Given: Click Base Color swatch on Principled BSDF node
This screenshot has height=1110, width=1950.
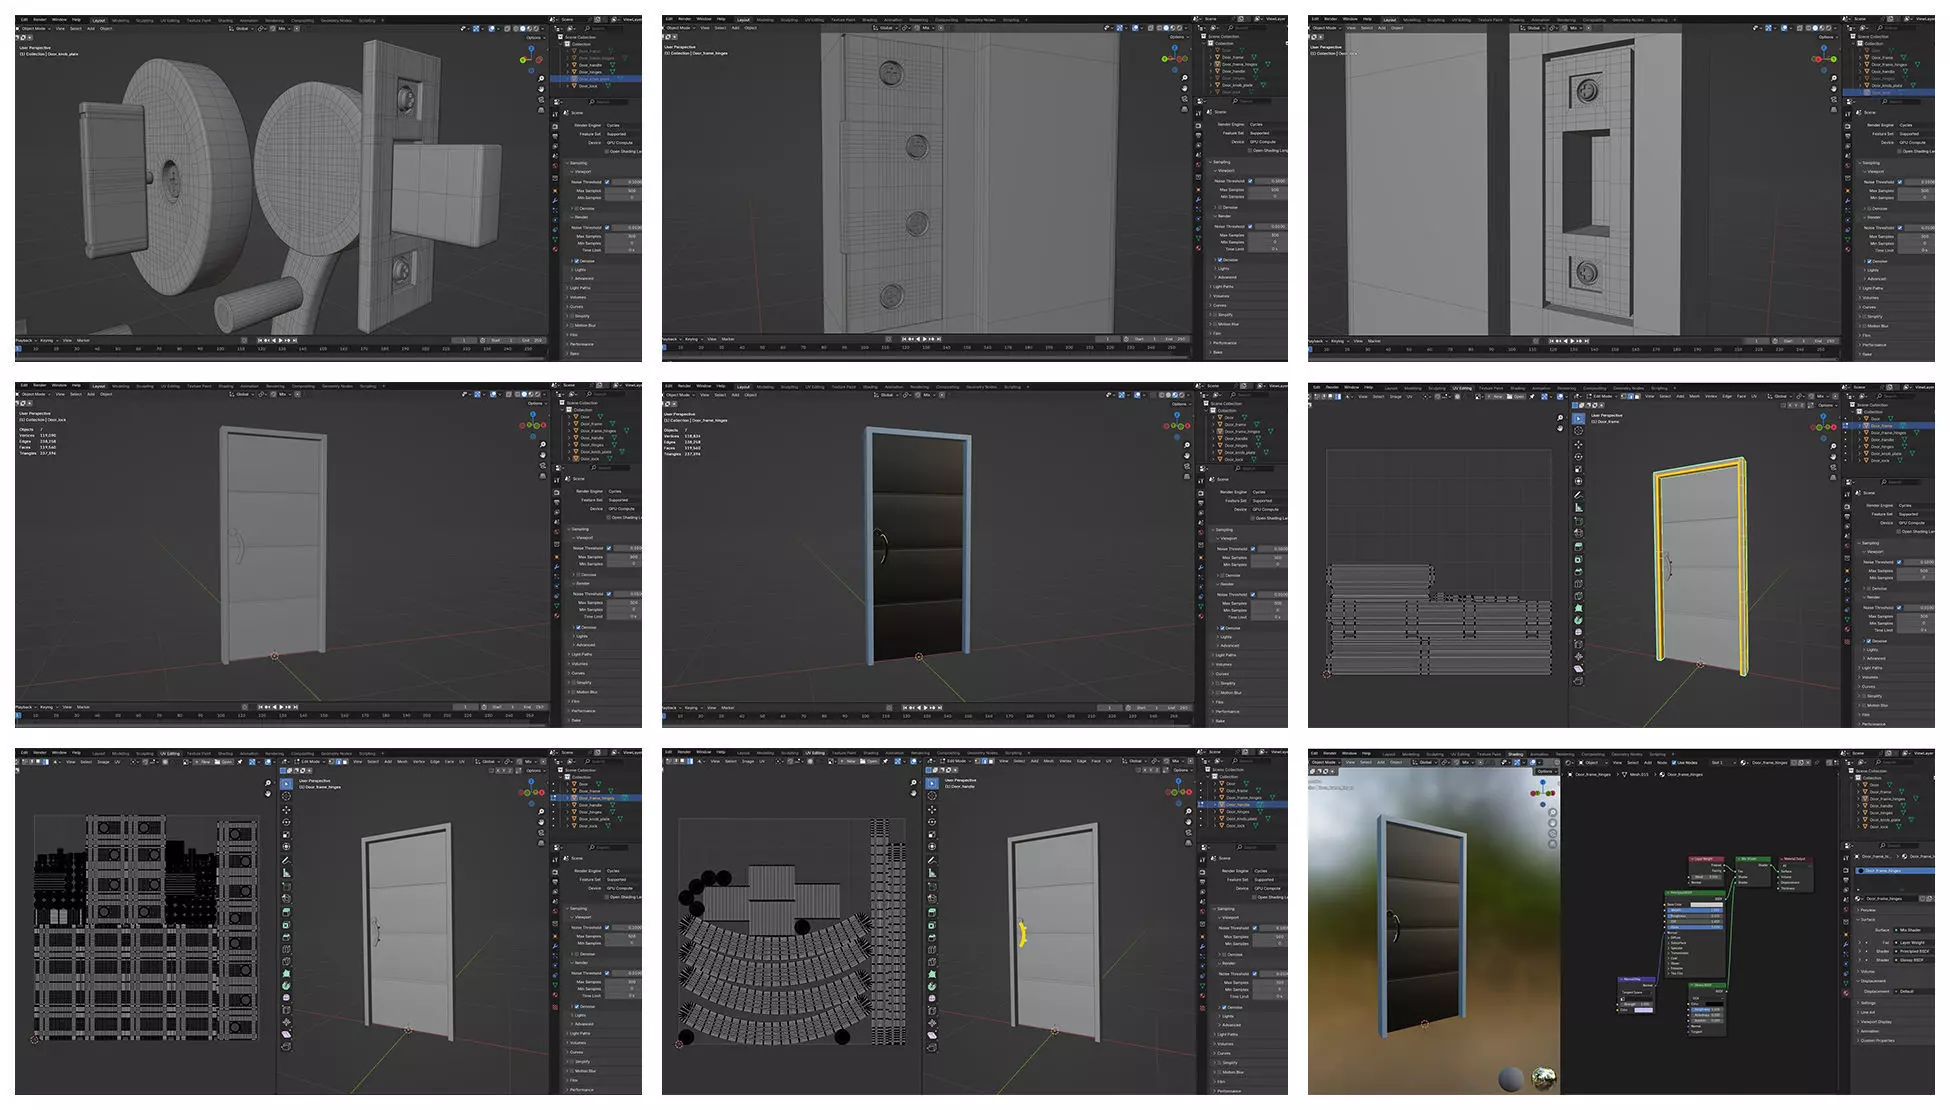Looking at the screenshot, I should coord(1707,904).
